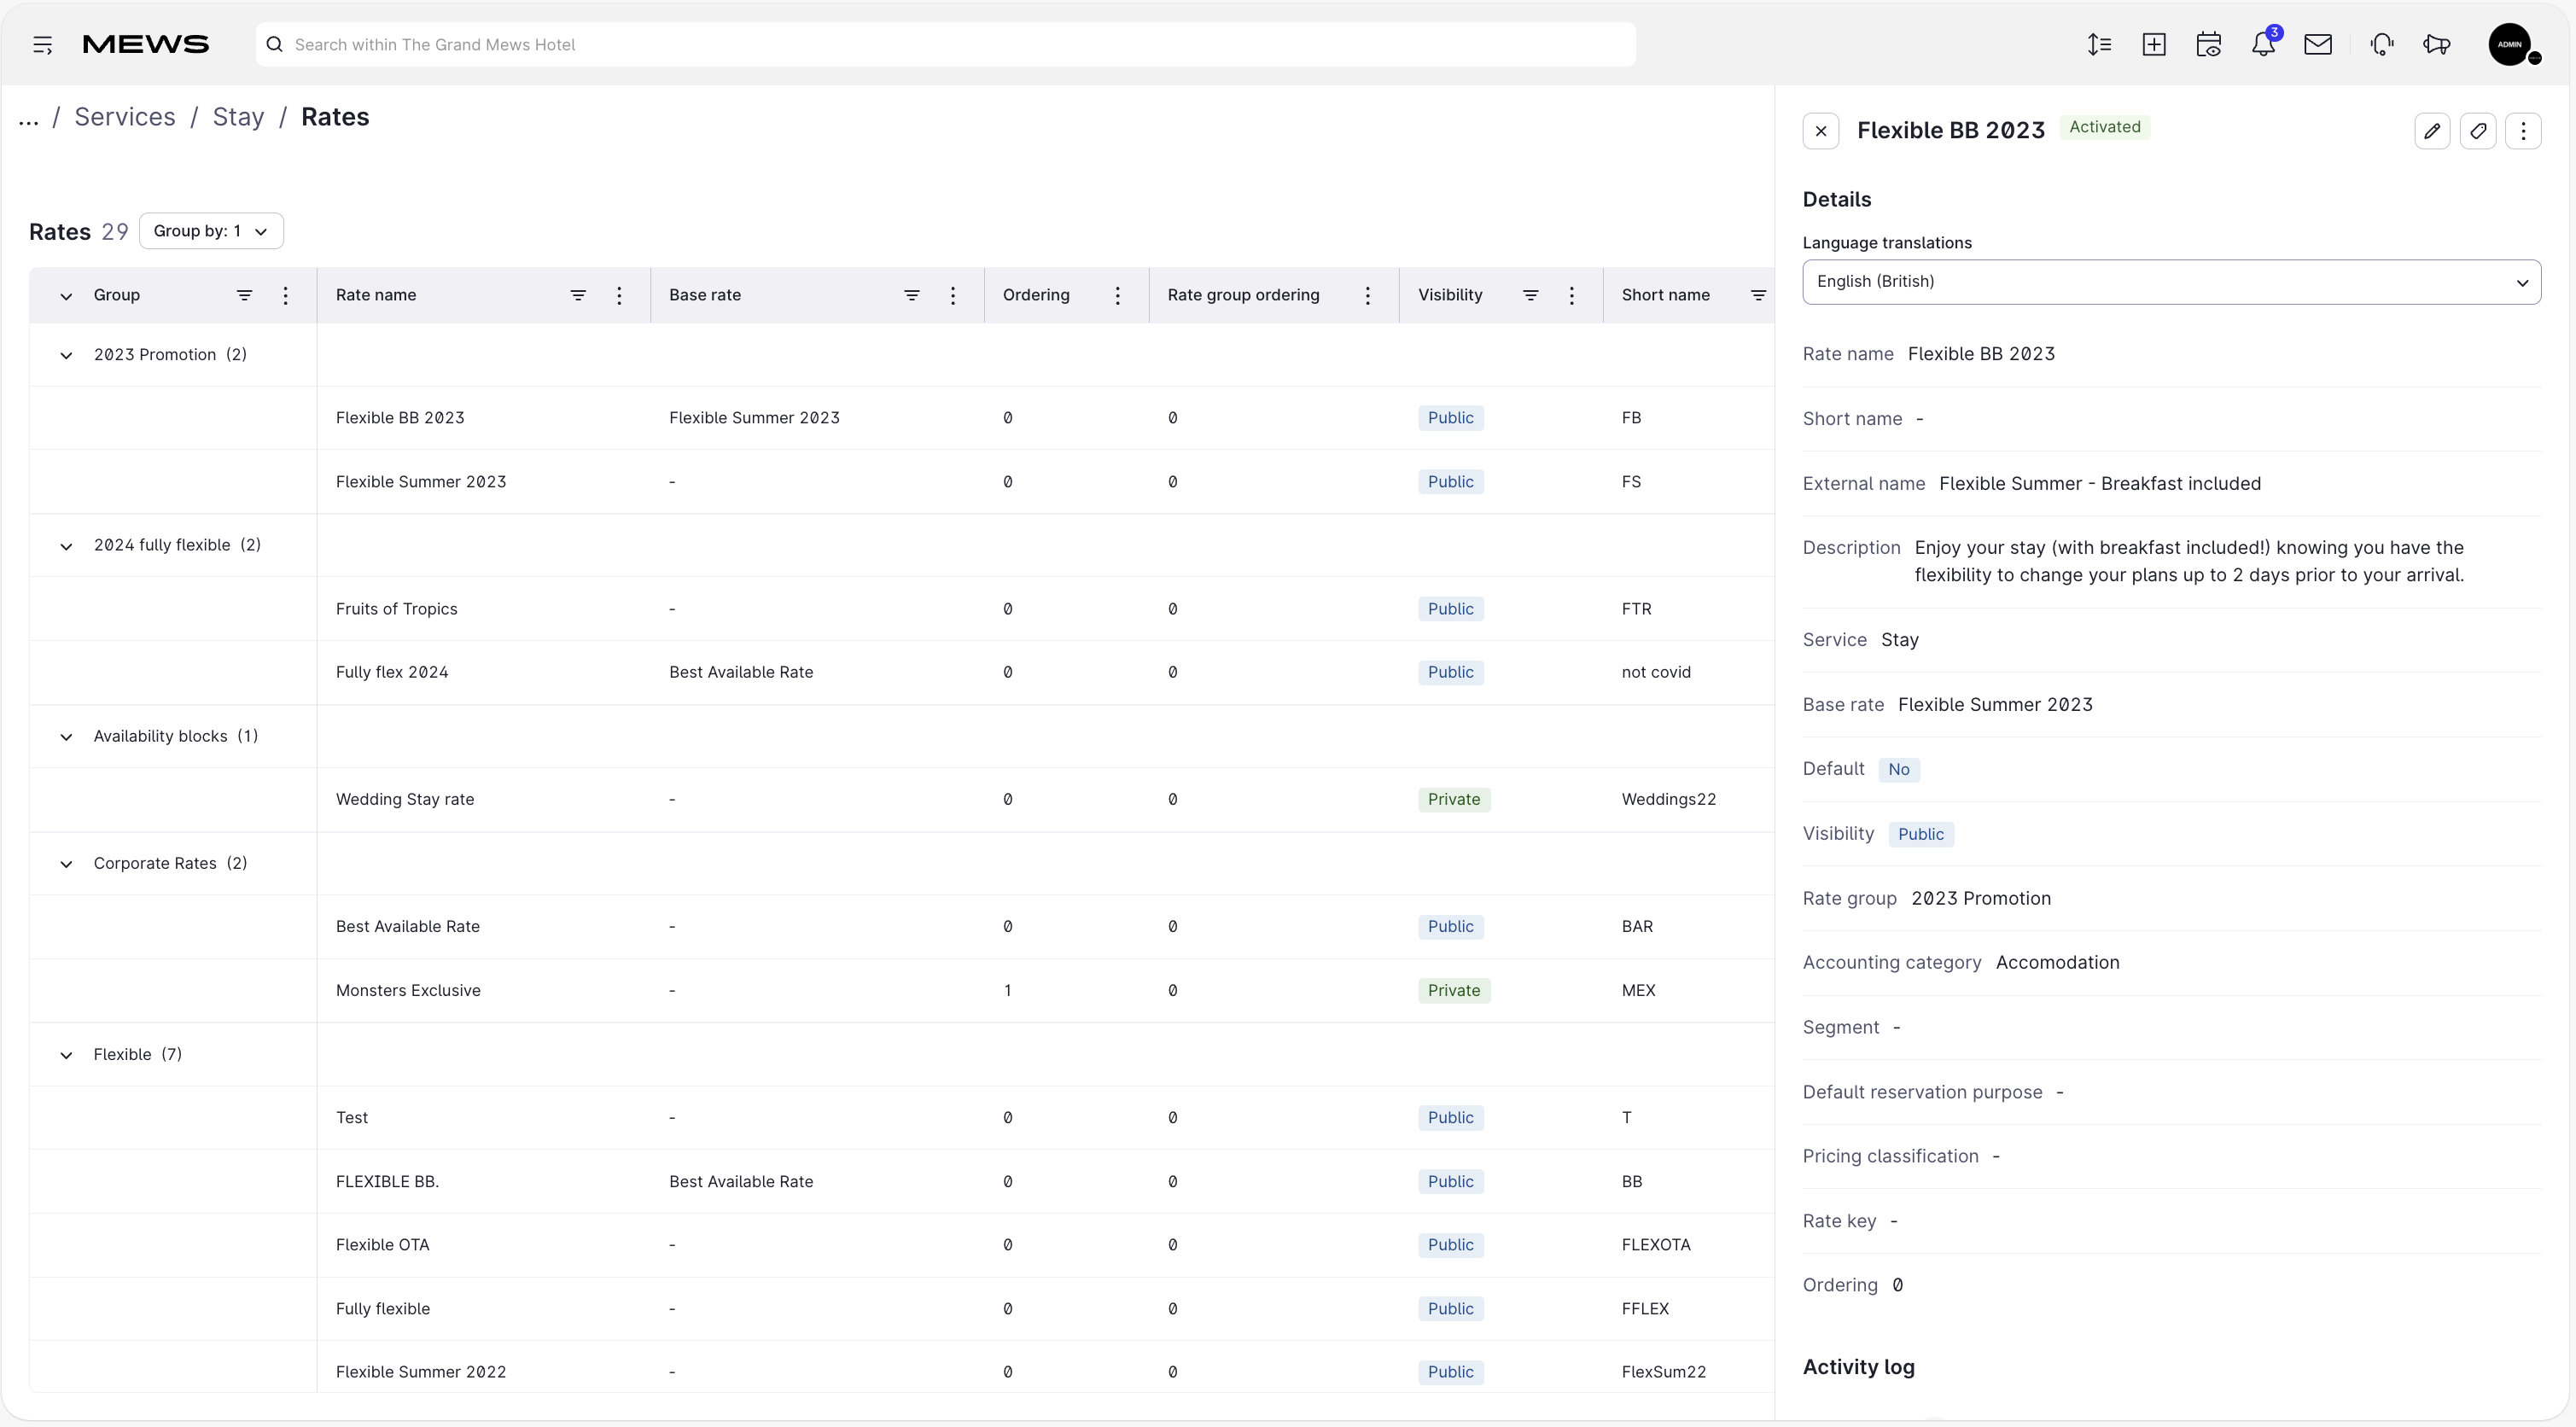
Task: Click the announcements megaphone icon
Action: tap(2437, 45)
